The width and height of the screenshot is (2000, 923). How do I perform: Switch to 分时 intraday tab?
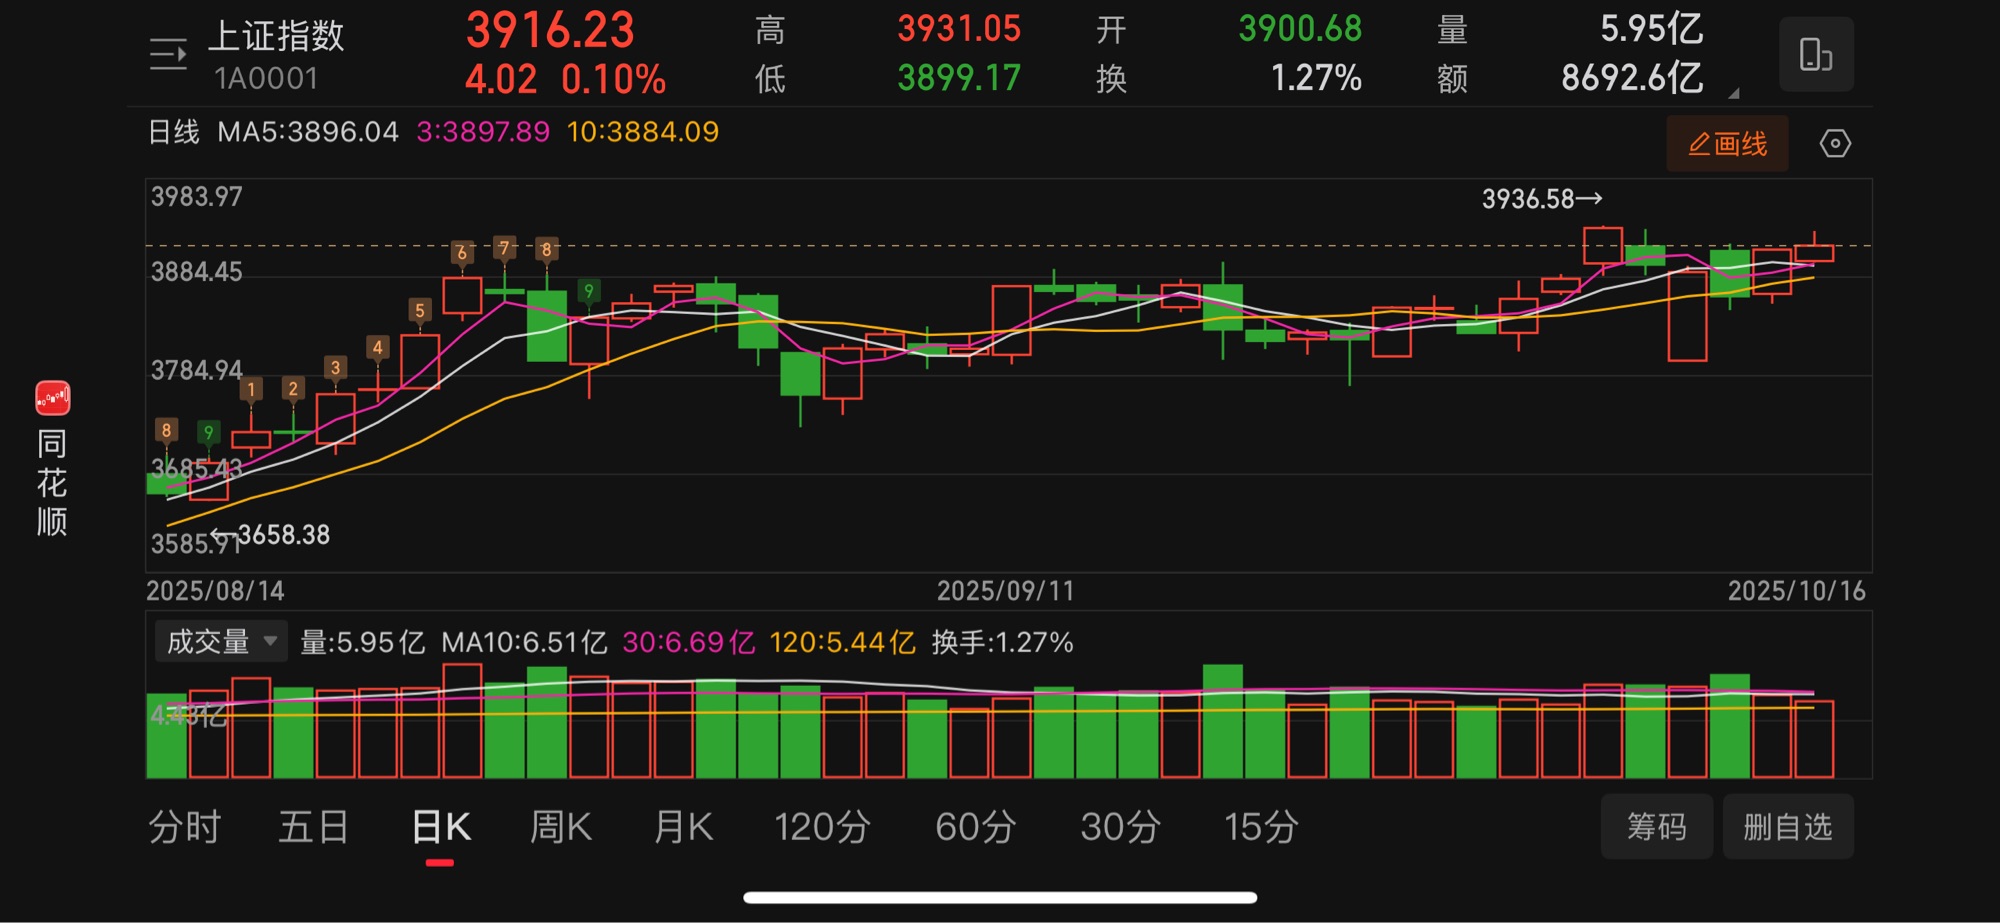[185, 827]
